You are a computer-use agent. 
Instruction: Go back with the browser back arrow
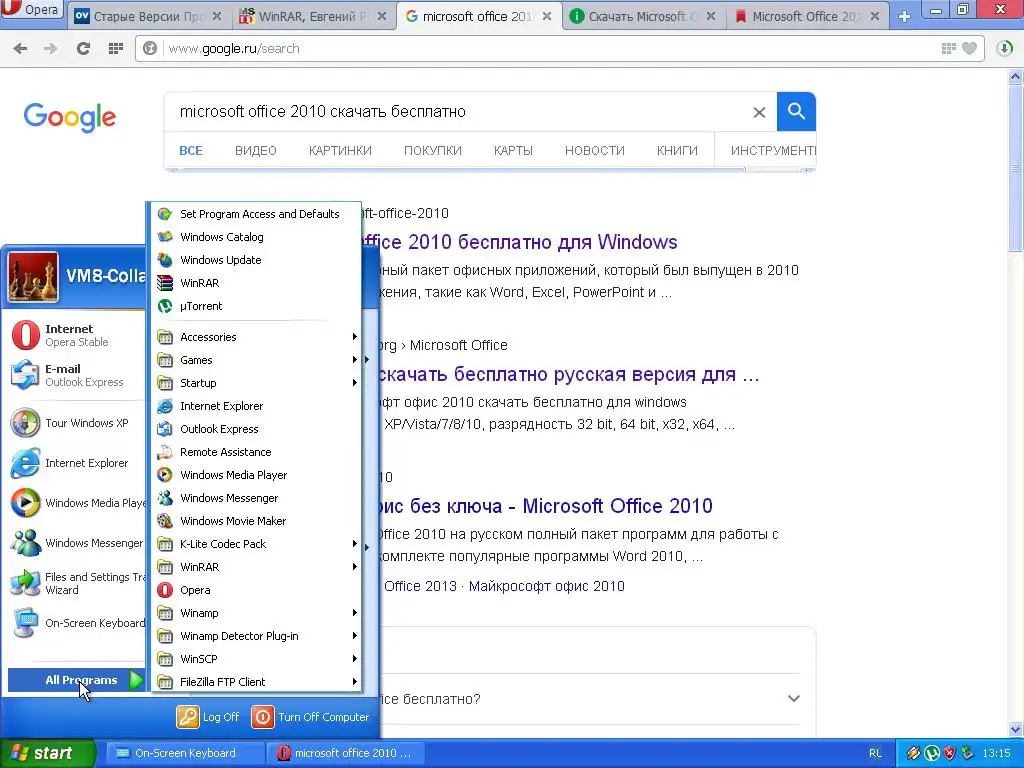[x=20, y=48]
